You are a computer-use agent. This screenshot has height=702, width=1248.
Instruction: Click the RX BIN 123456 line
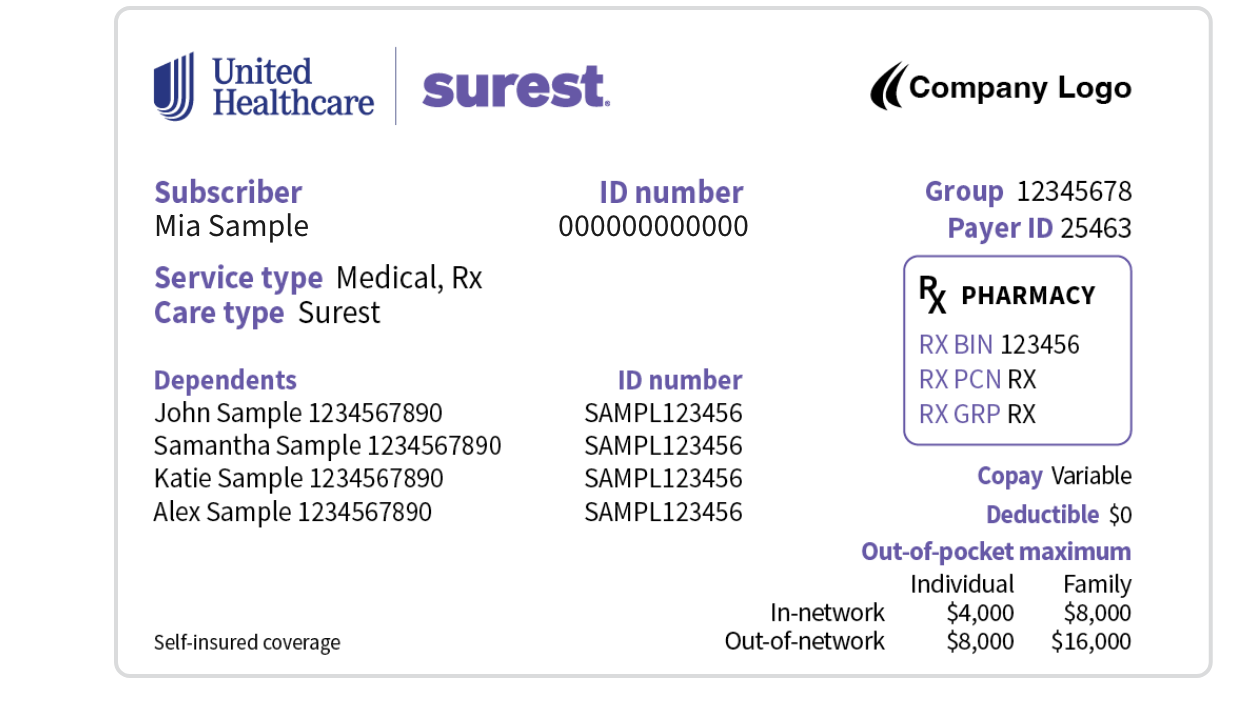point(999,345)
